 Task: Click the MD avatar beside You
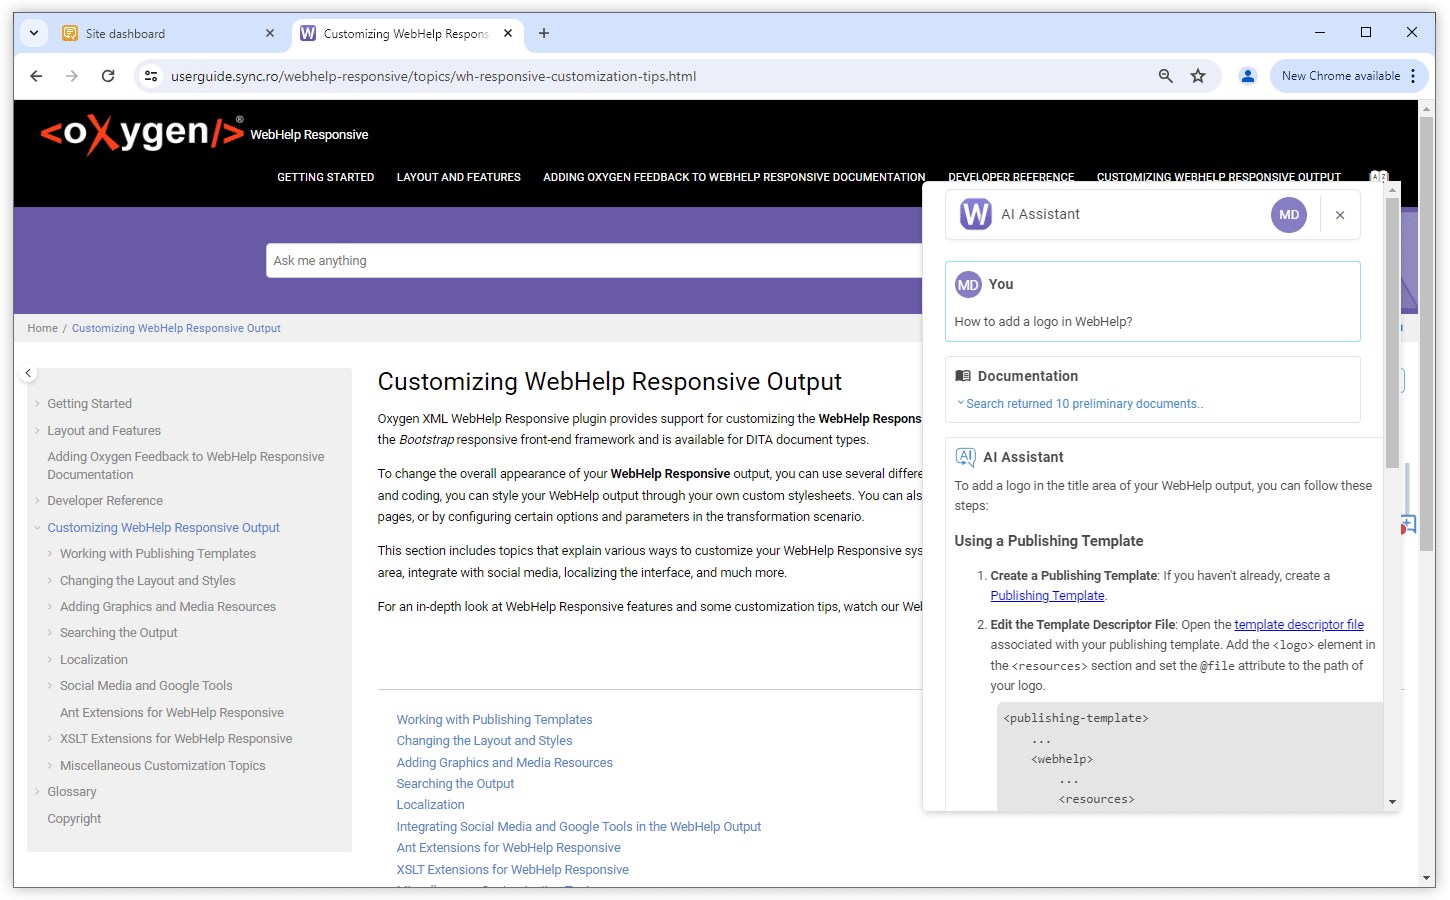pyautogui.click(x=968, y=285)
